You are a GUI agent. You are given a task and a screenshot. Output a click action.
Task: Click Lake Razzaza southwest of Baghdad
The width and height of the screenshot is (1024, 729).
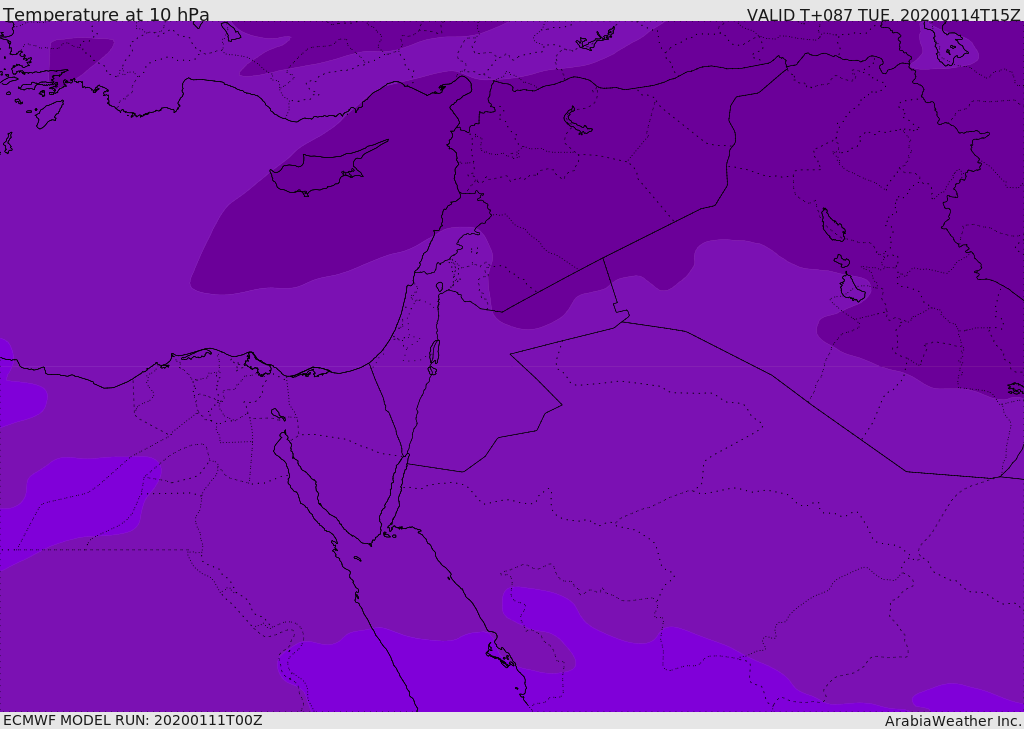click(x=851, y=287)
